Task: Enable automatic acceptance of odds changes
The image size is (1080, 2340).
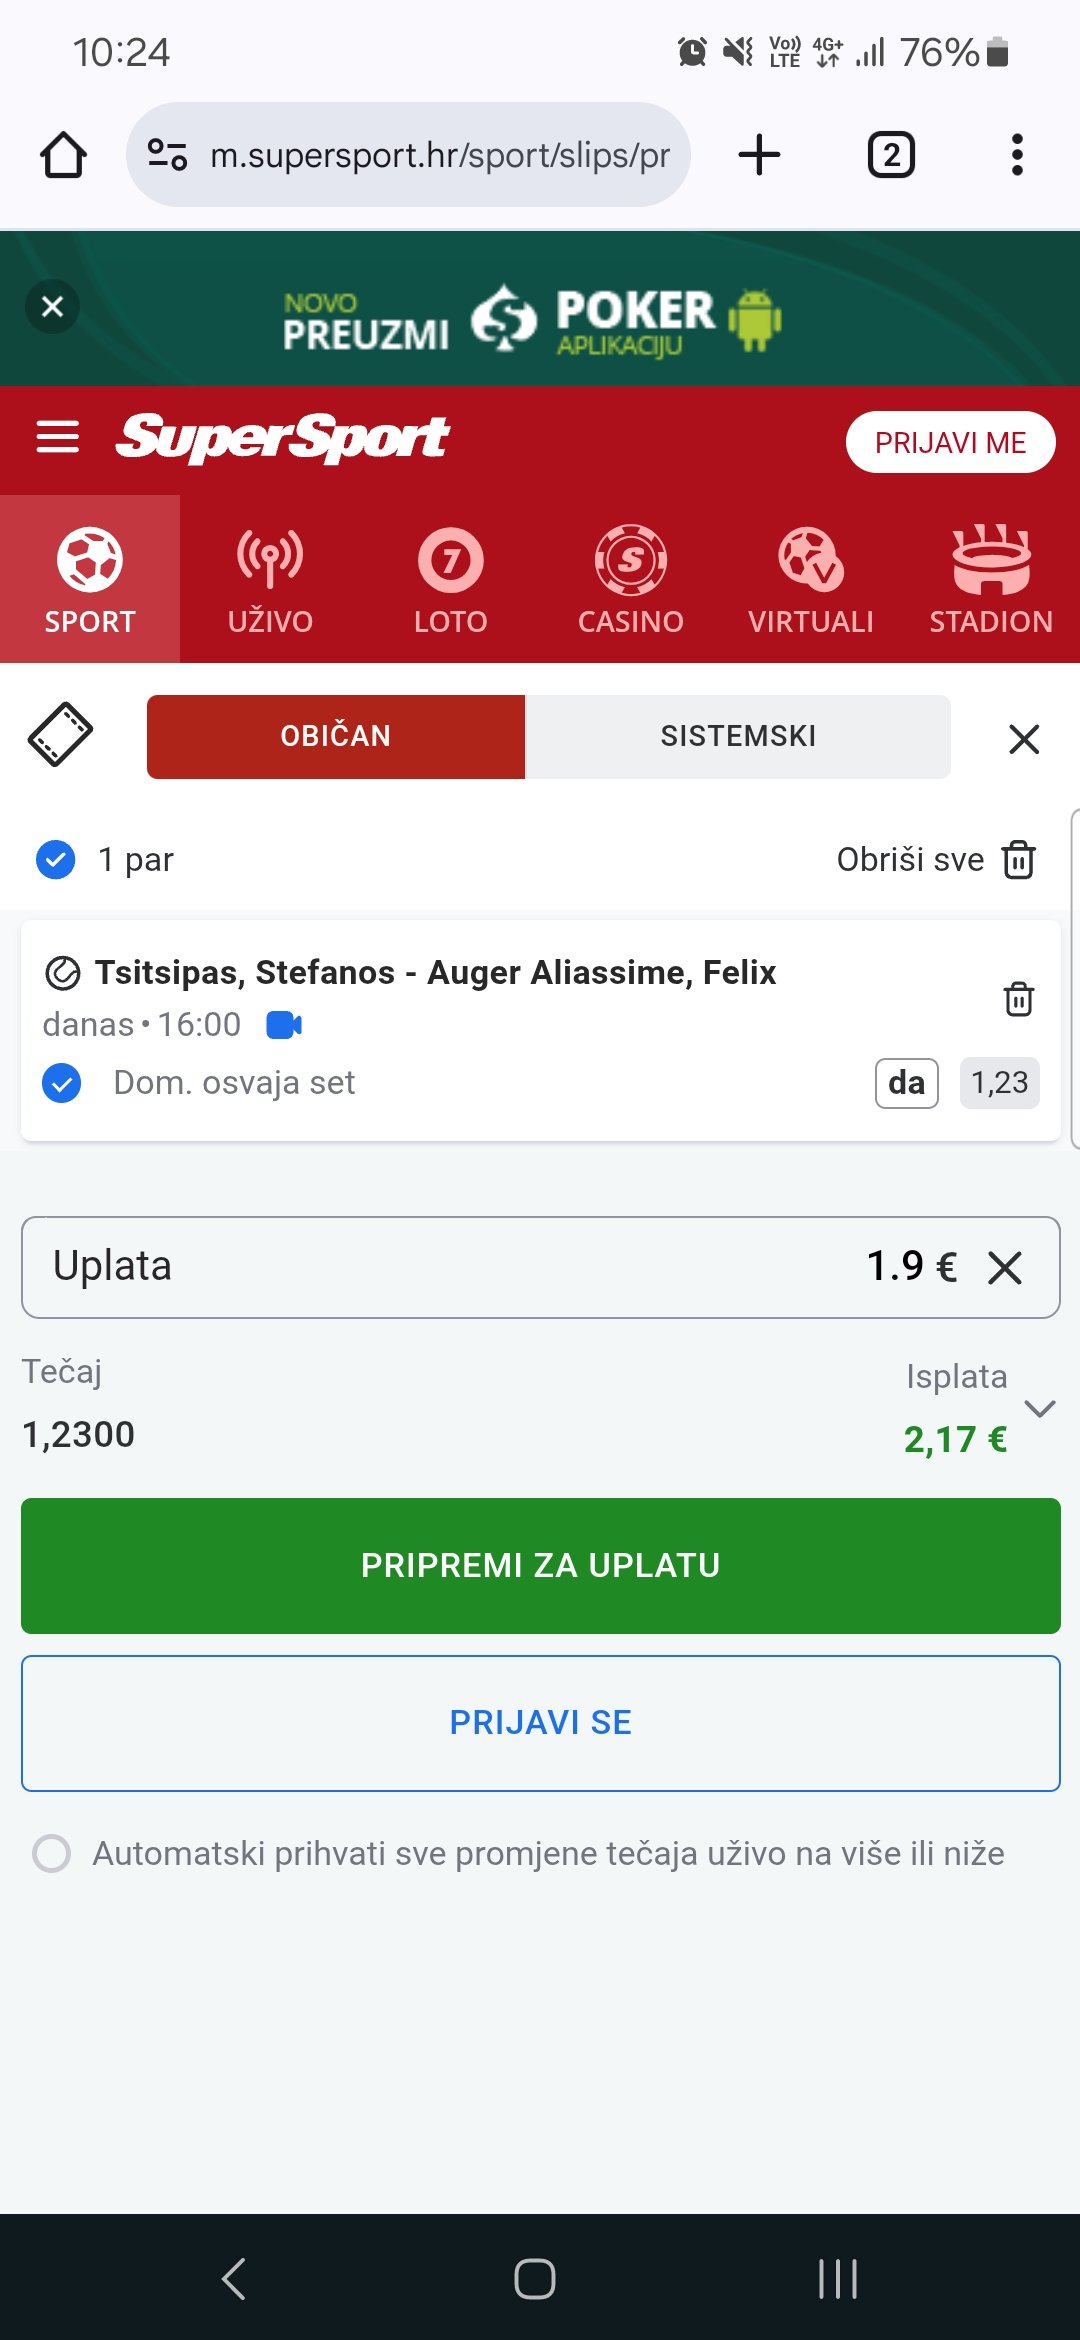Action: [52, 1853]
